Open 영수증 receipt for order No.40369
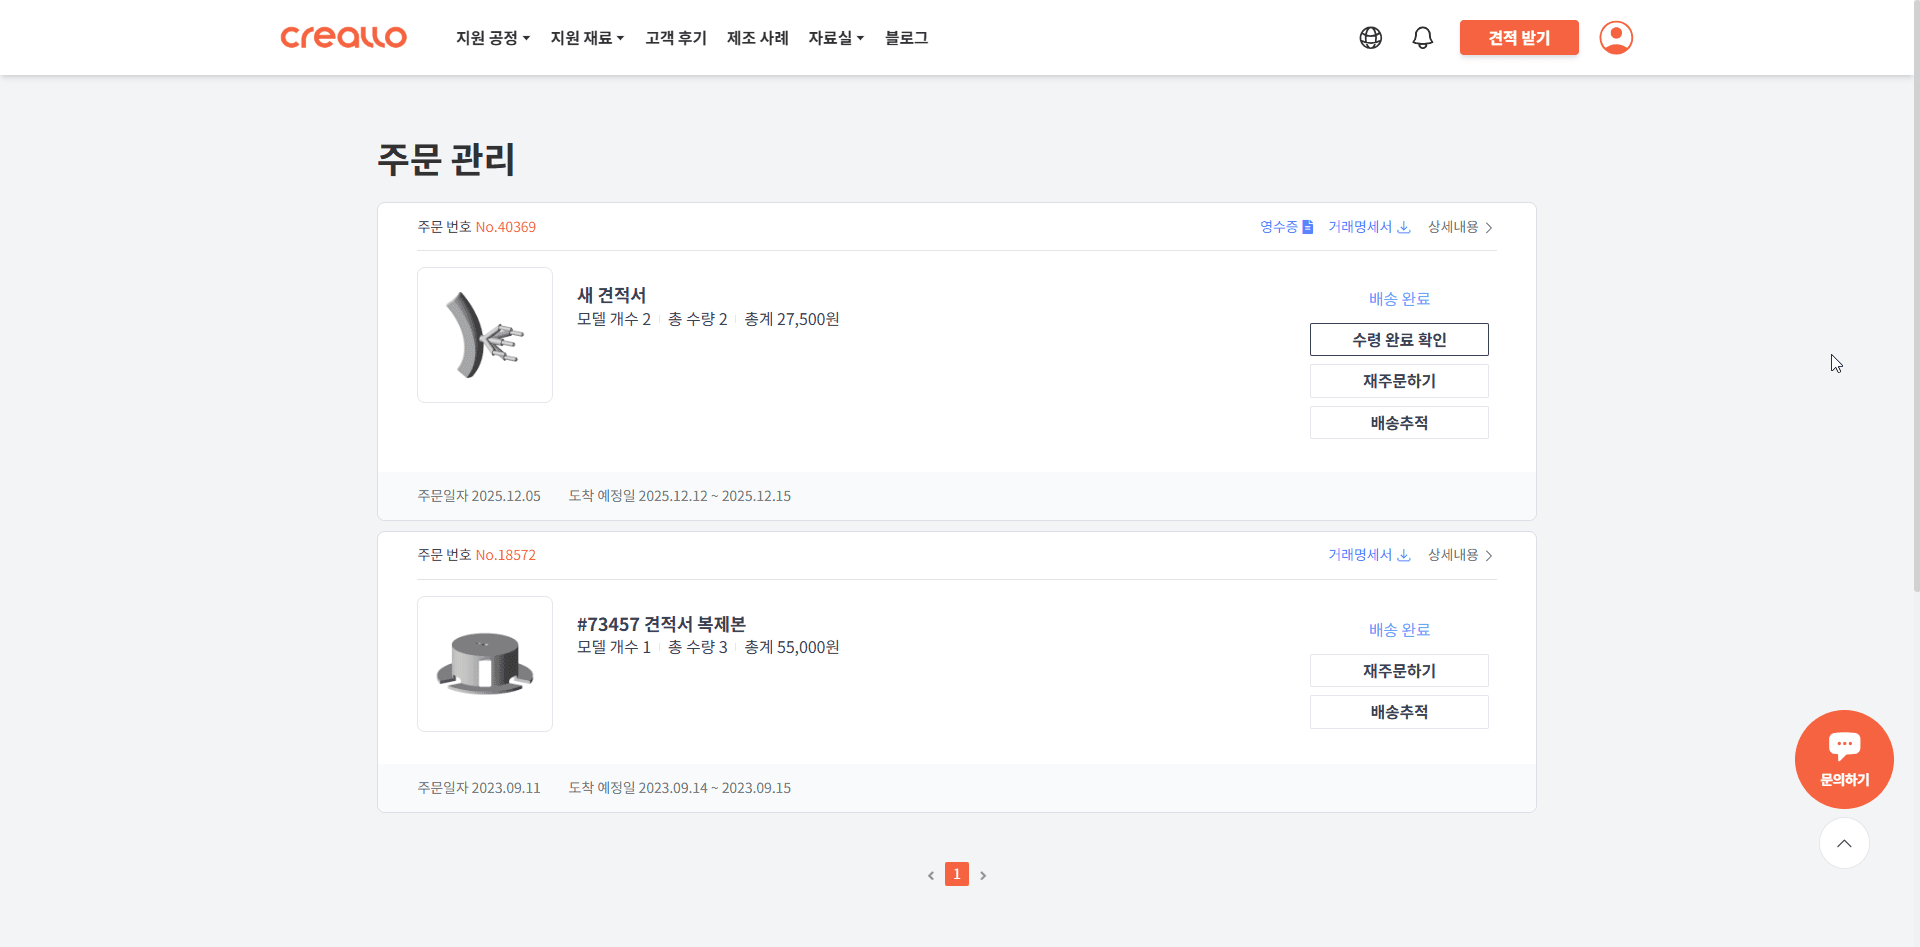Screen dimensions: 1920x947 1286,227
